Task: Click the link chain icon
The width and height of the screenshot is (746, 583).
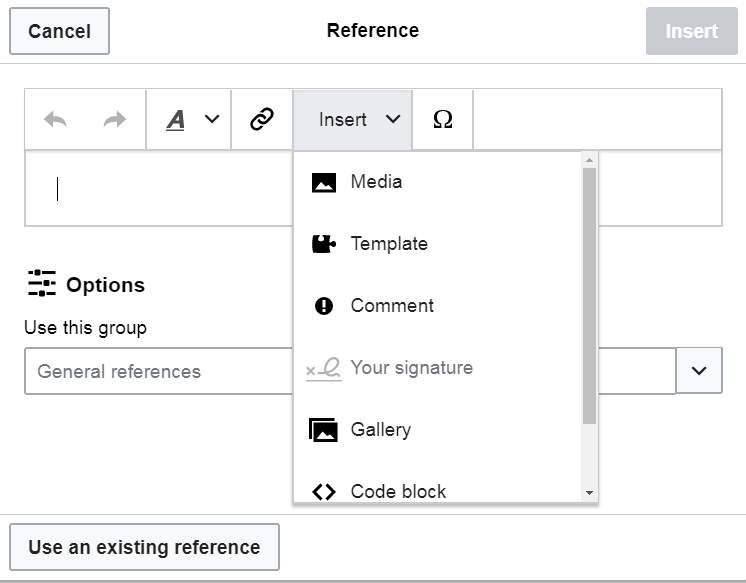Action: [262, 120]
